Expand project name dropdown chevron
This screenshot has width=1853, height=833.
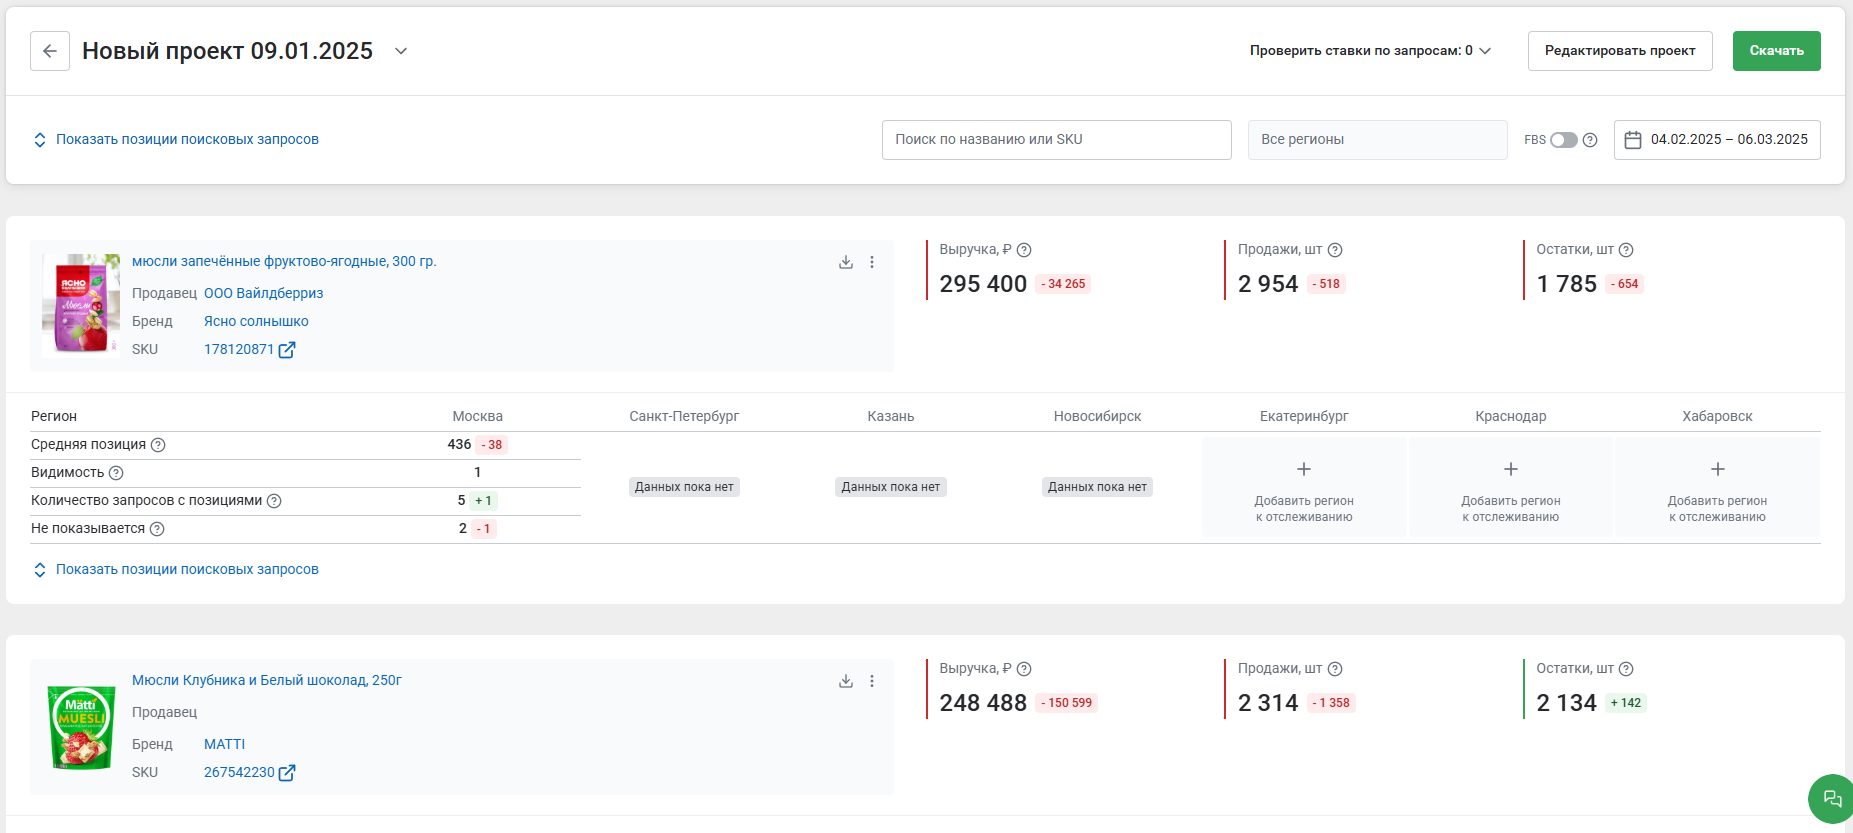(x=401, y=51)
